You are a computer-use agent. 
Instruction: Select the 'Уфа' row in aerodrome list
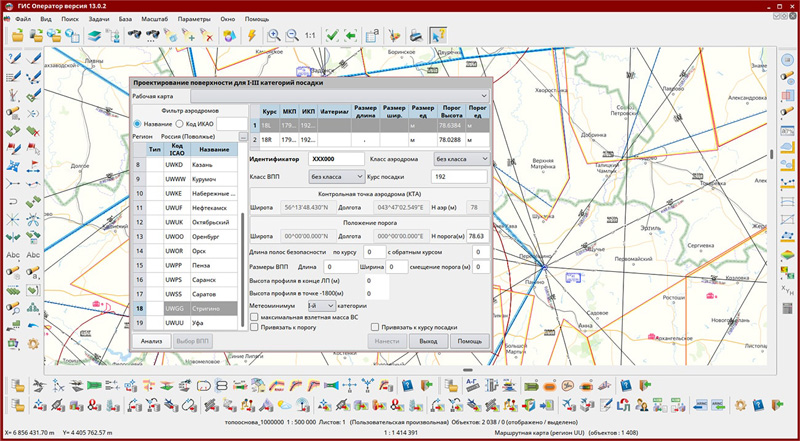coord(185,323)
